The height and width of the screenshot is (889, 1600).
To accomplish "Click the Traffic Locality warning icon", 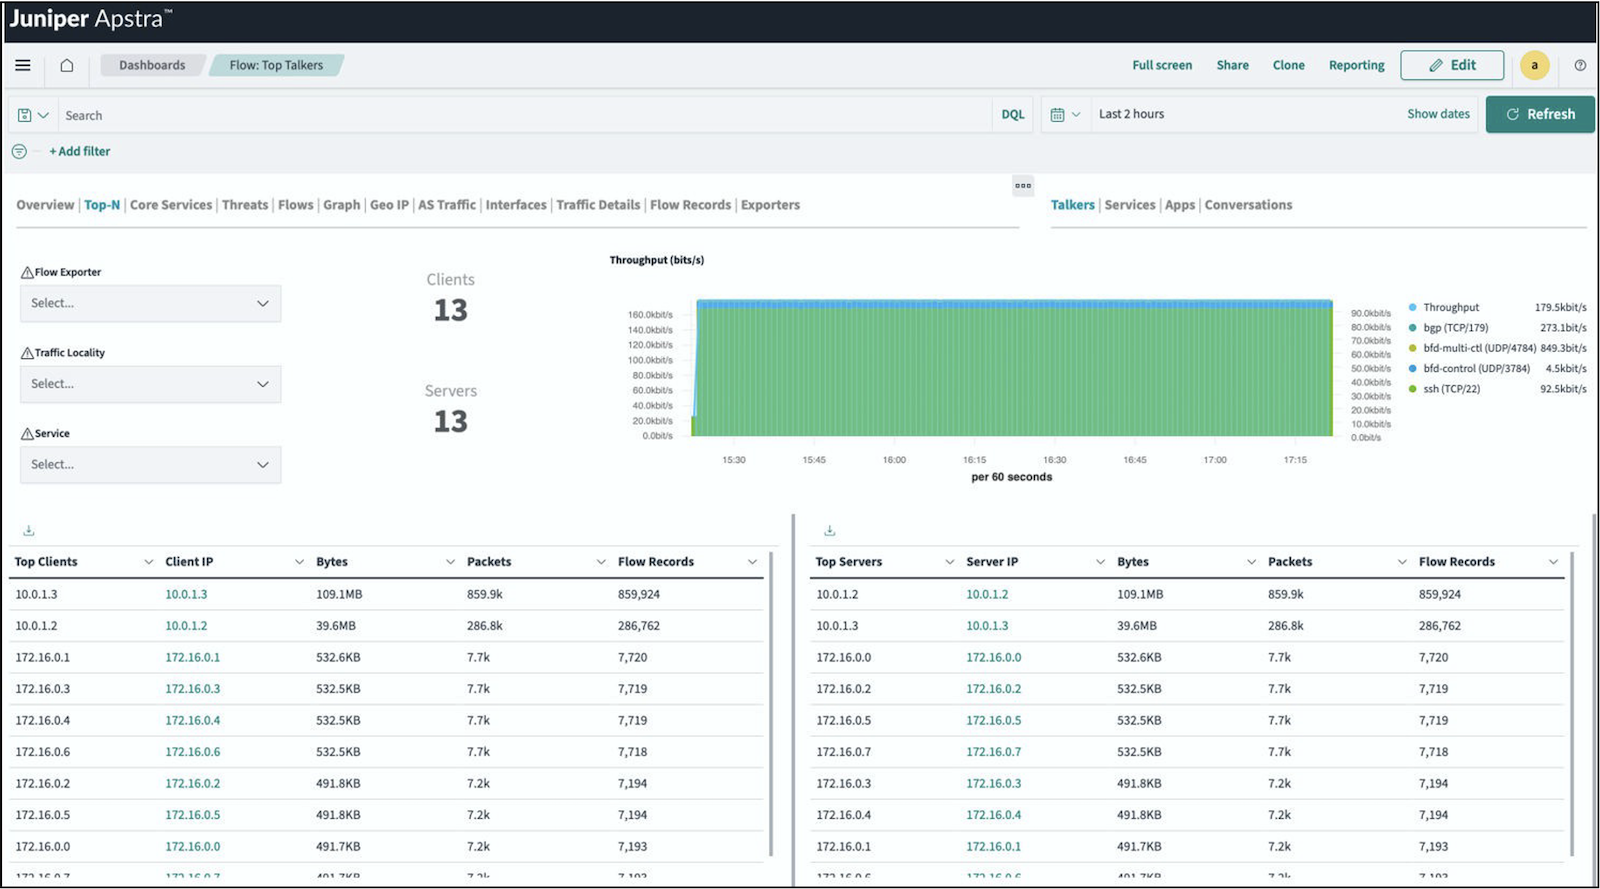I will (x=27, y=353).
